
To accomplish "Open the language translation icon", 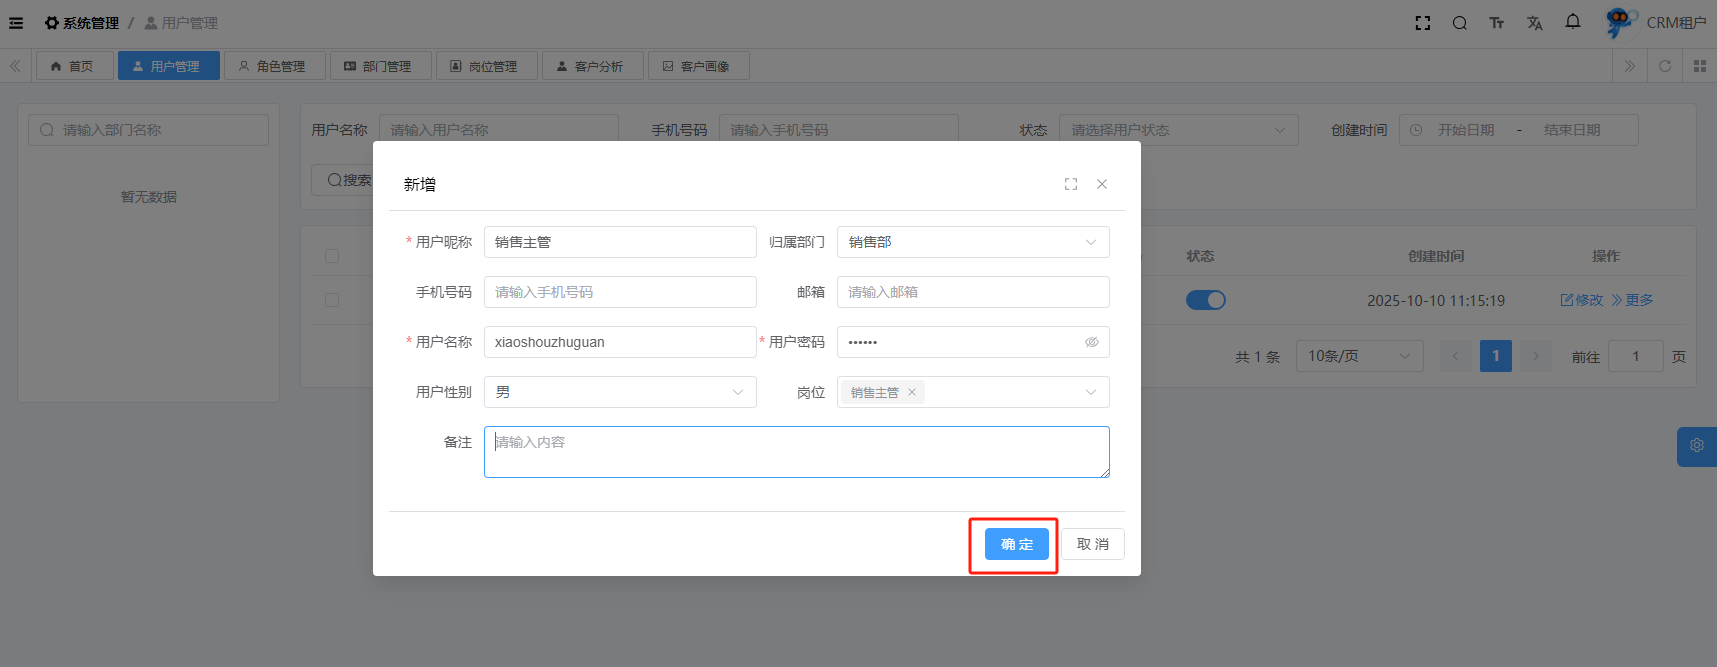I will coord(1535,23).
